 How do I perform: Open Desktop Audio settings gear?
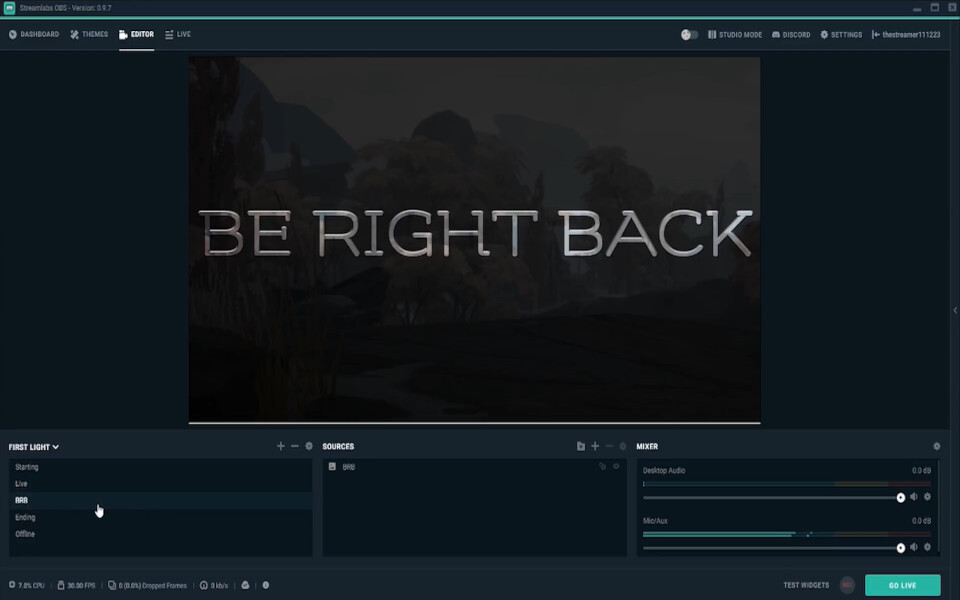click(927, 497)
